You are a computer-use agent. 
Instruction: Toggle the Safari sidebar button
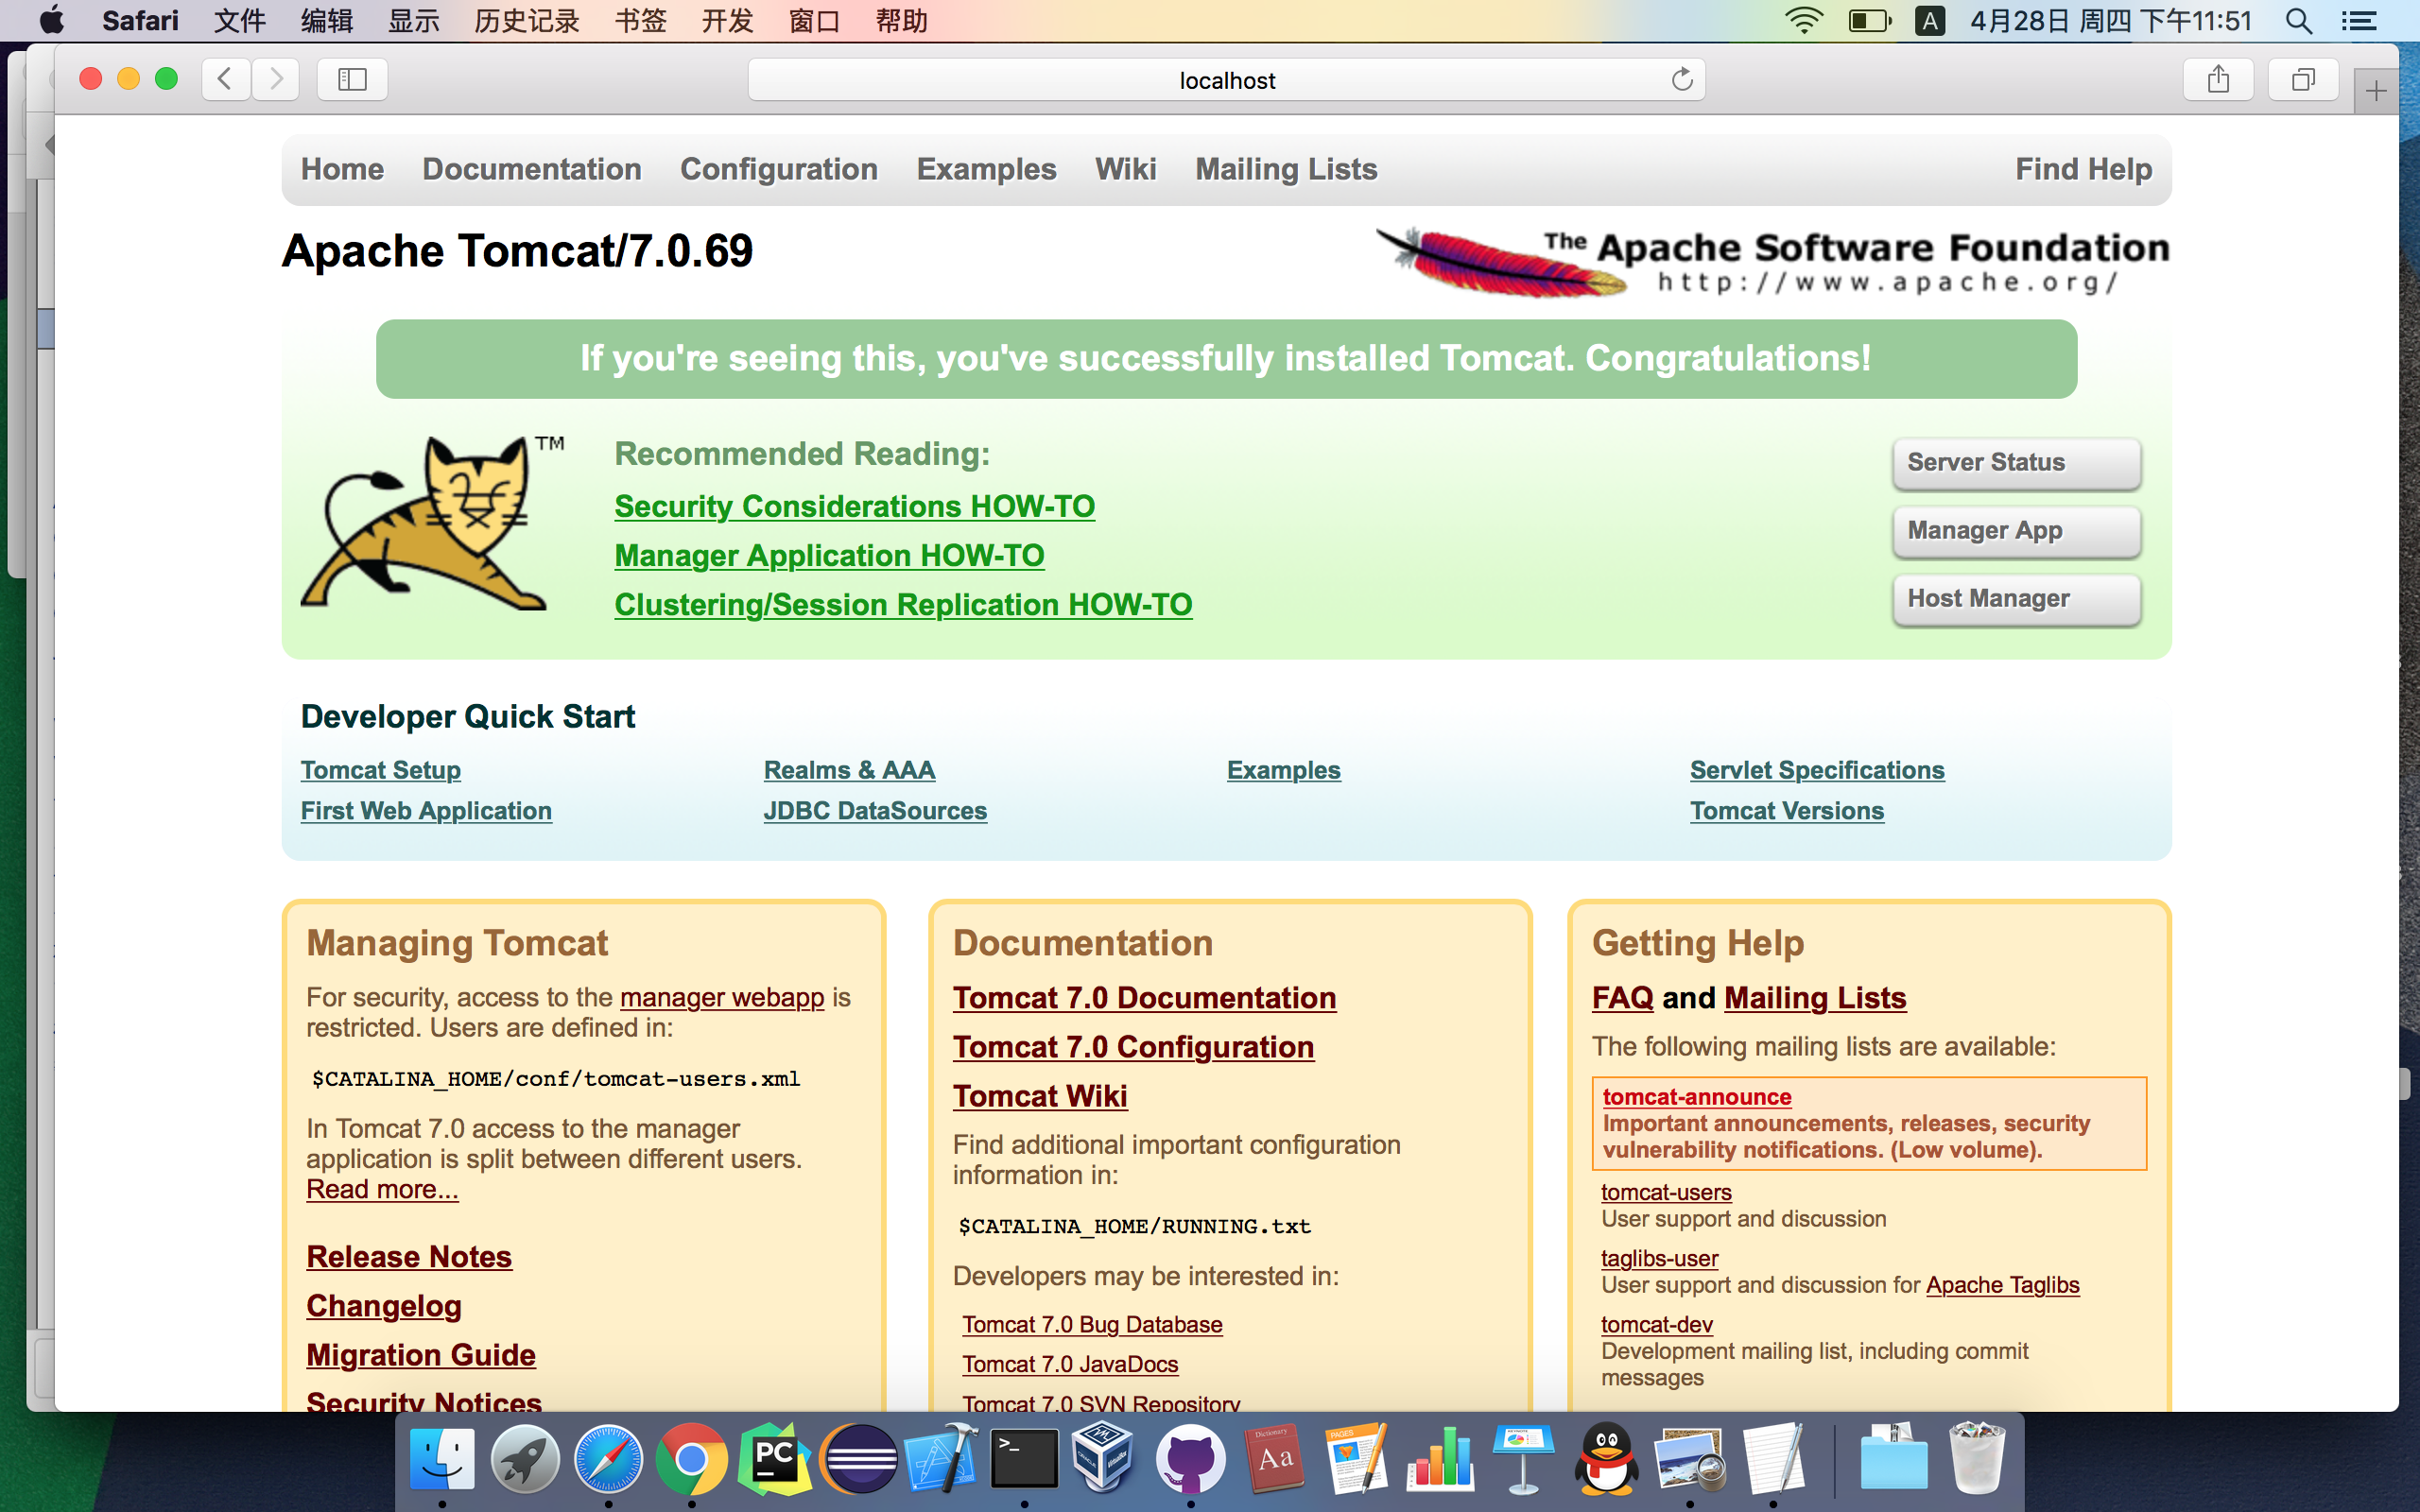click(x=352, y=79)
